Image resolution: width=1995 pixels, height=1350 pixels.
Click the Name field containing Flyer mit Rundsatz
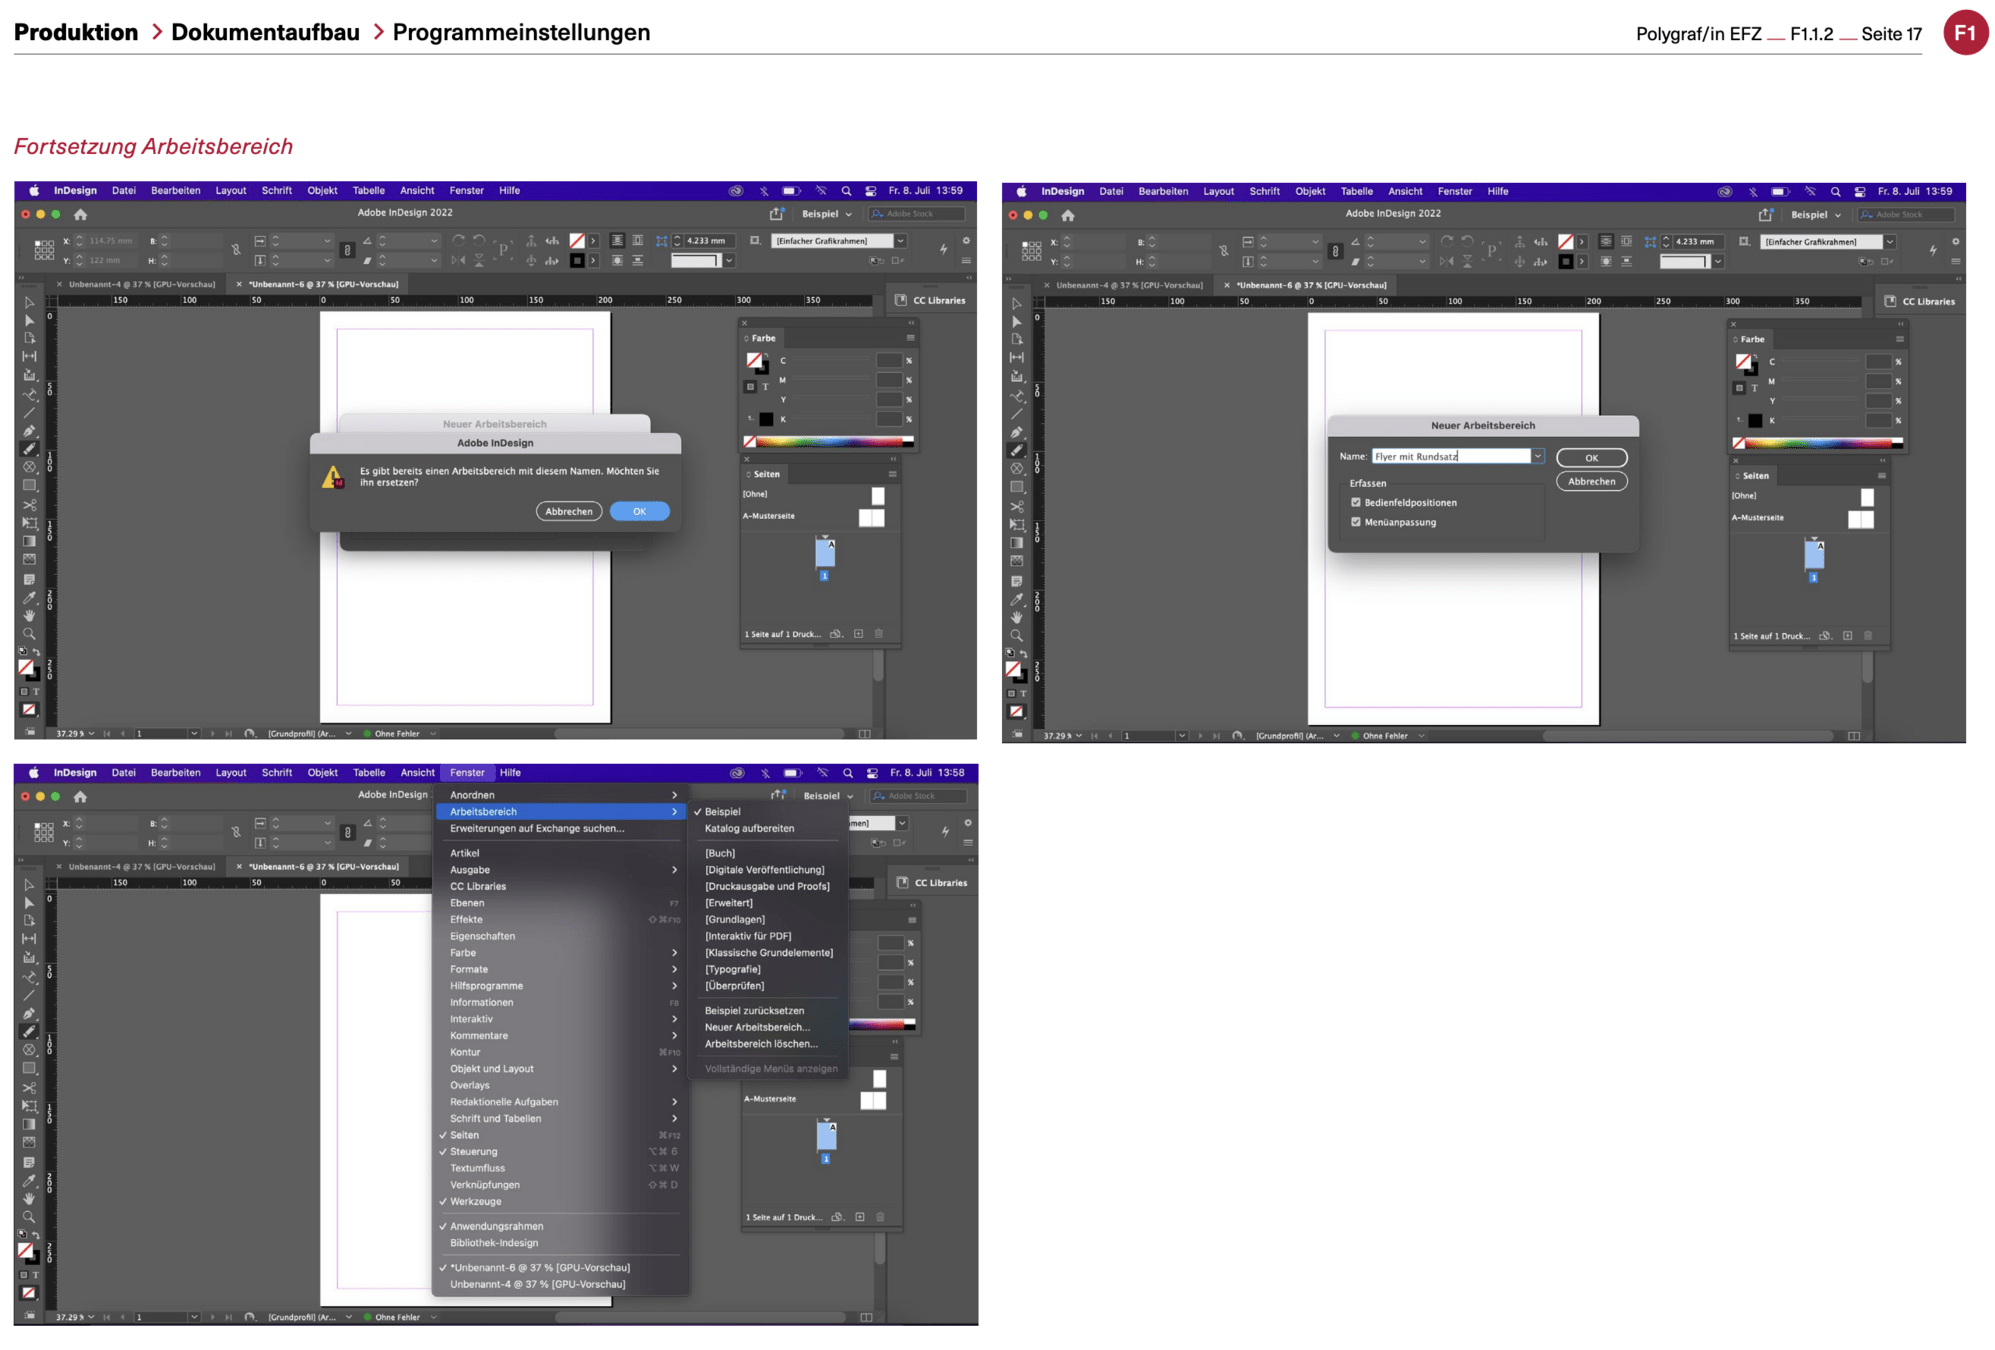tap(1450, 457)
